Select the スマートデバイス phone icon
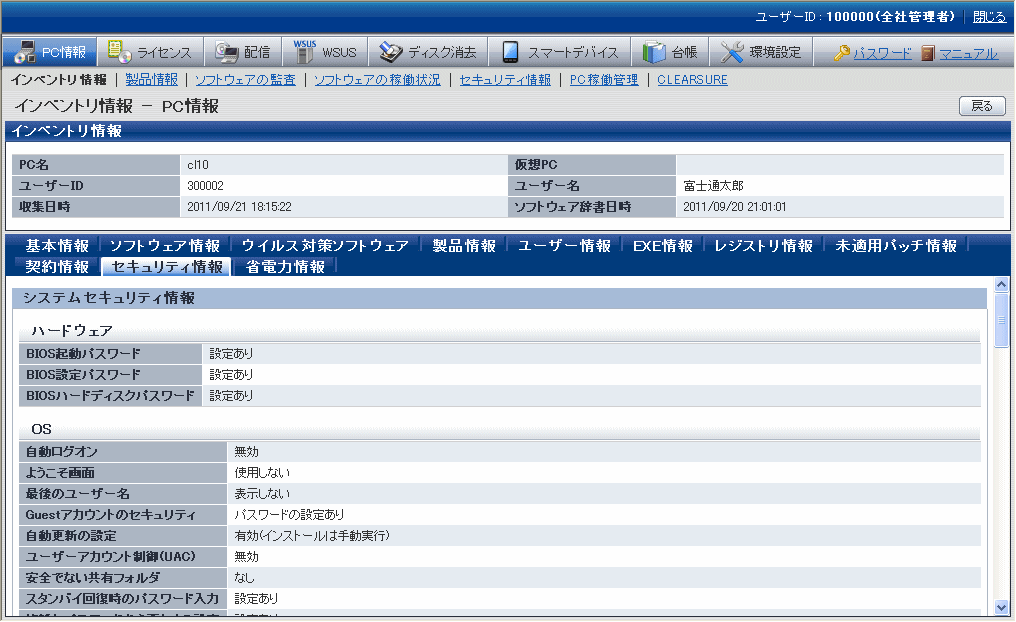 tap(510, 52)
